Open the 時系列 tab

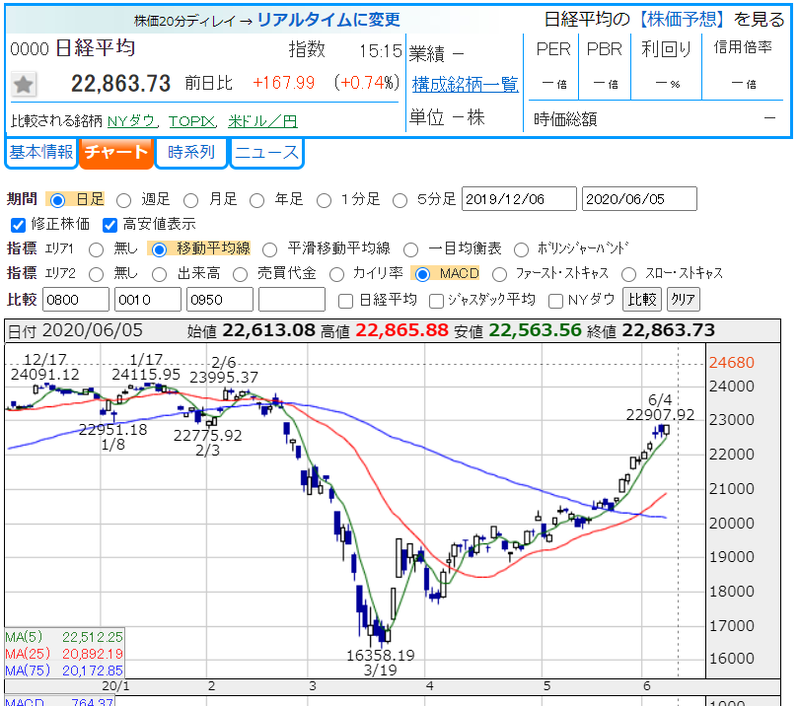[x=191, y=152]
